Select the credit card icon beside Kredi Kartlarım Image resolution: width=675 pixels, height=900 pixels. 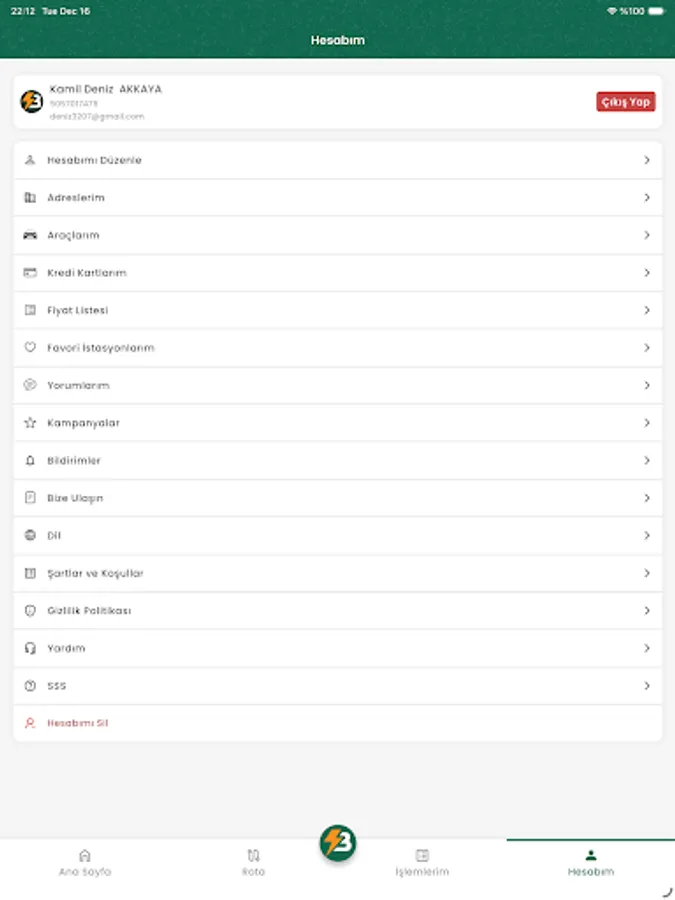click(30, 272)
